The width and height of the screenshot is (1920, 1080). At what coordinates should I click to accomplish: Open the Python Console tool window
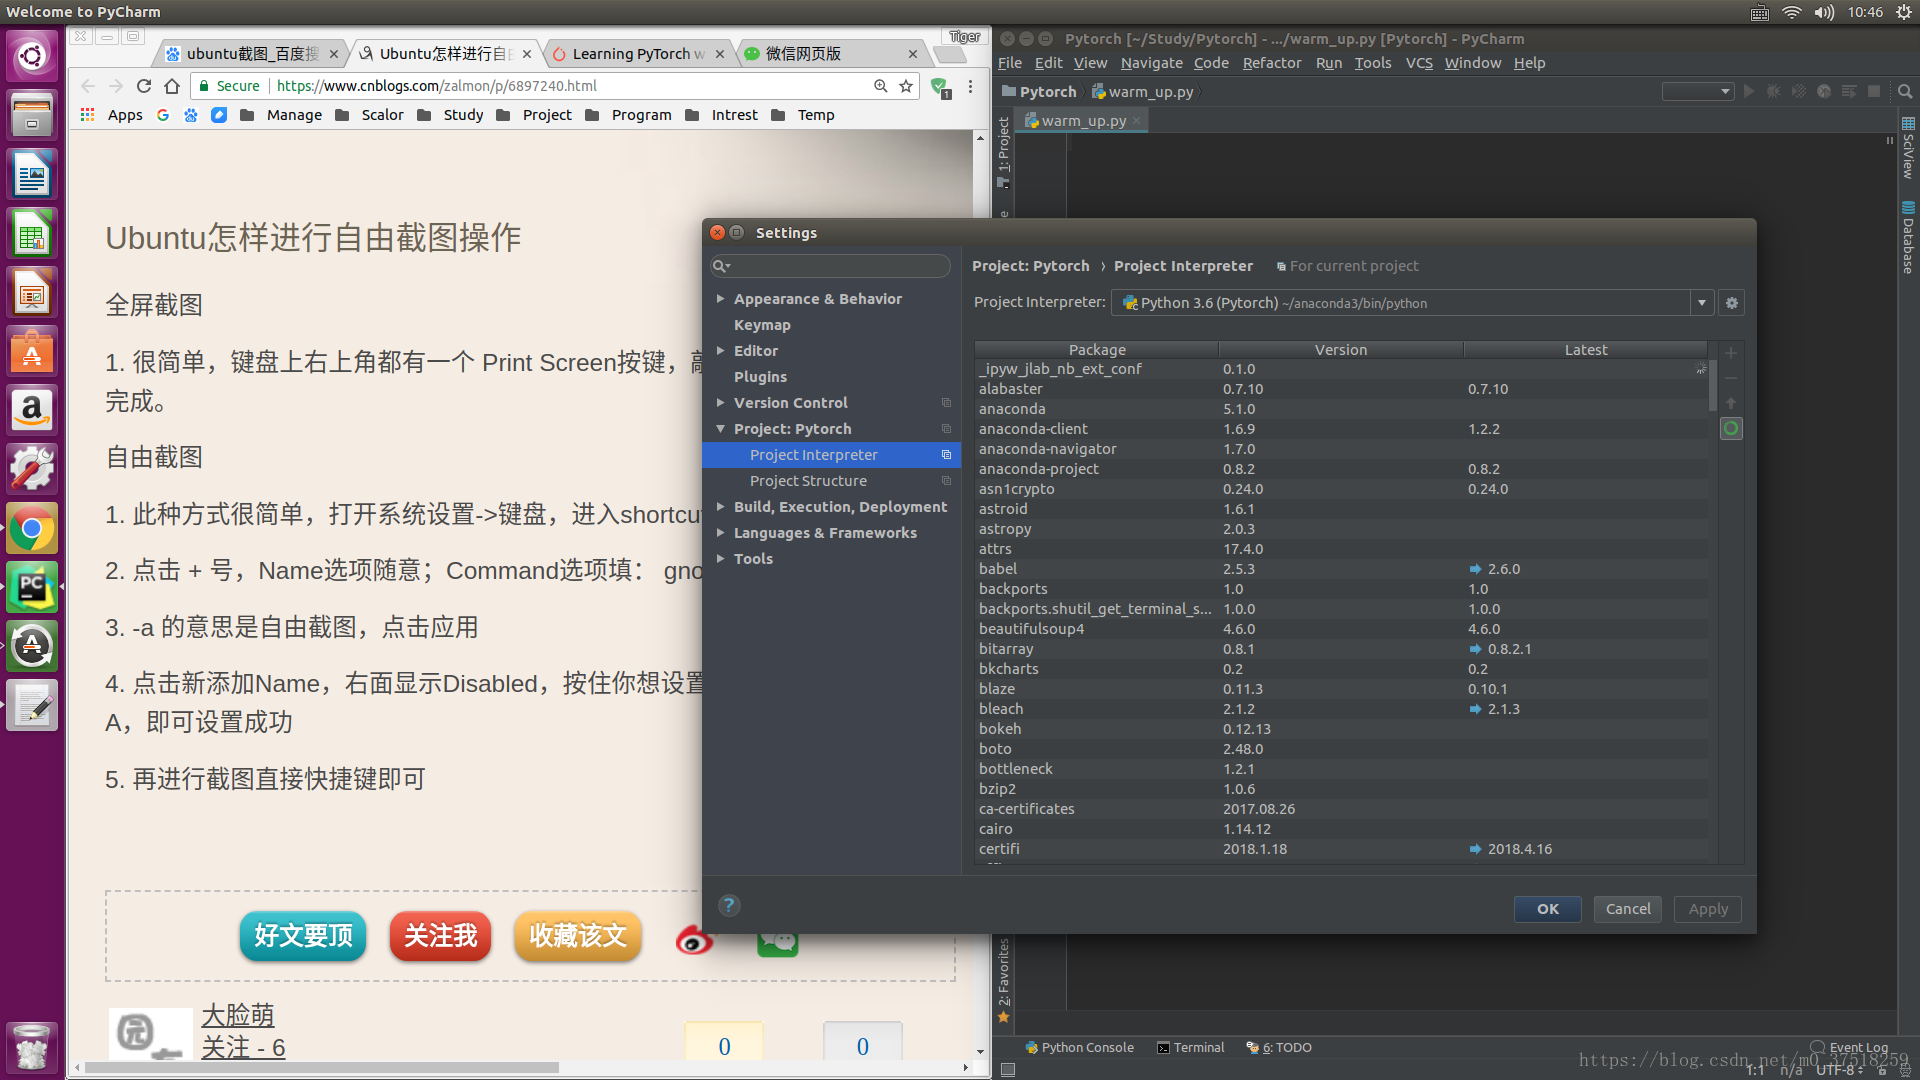1079,1047
